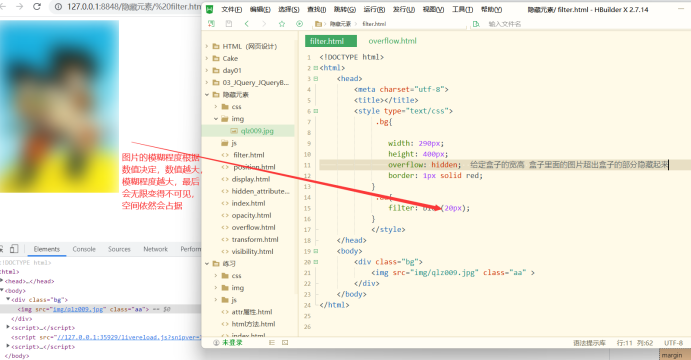Click the browser reload icon
691x360 pixels.
(x=37, y=7)
